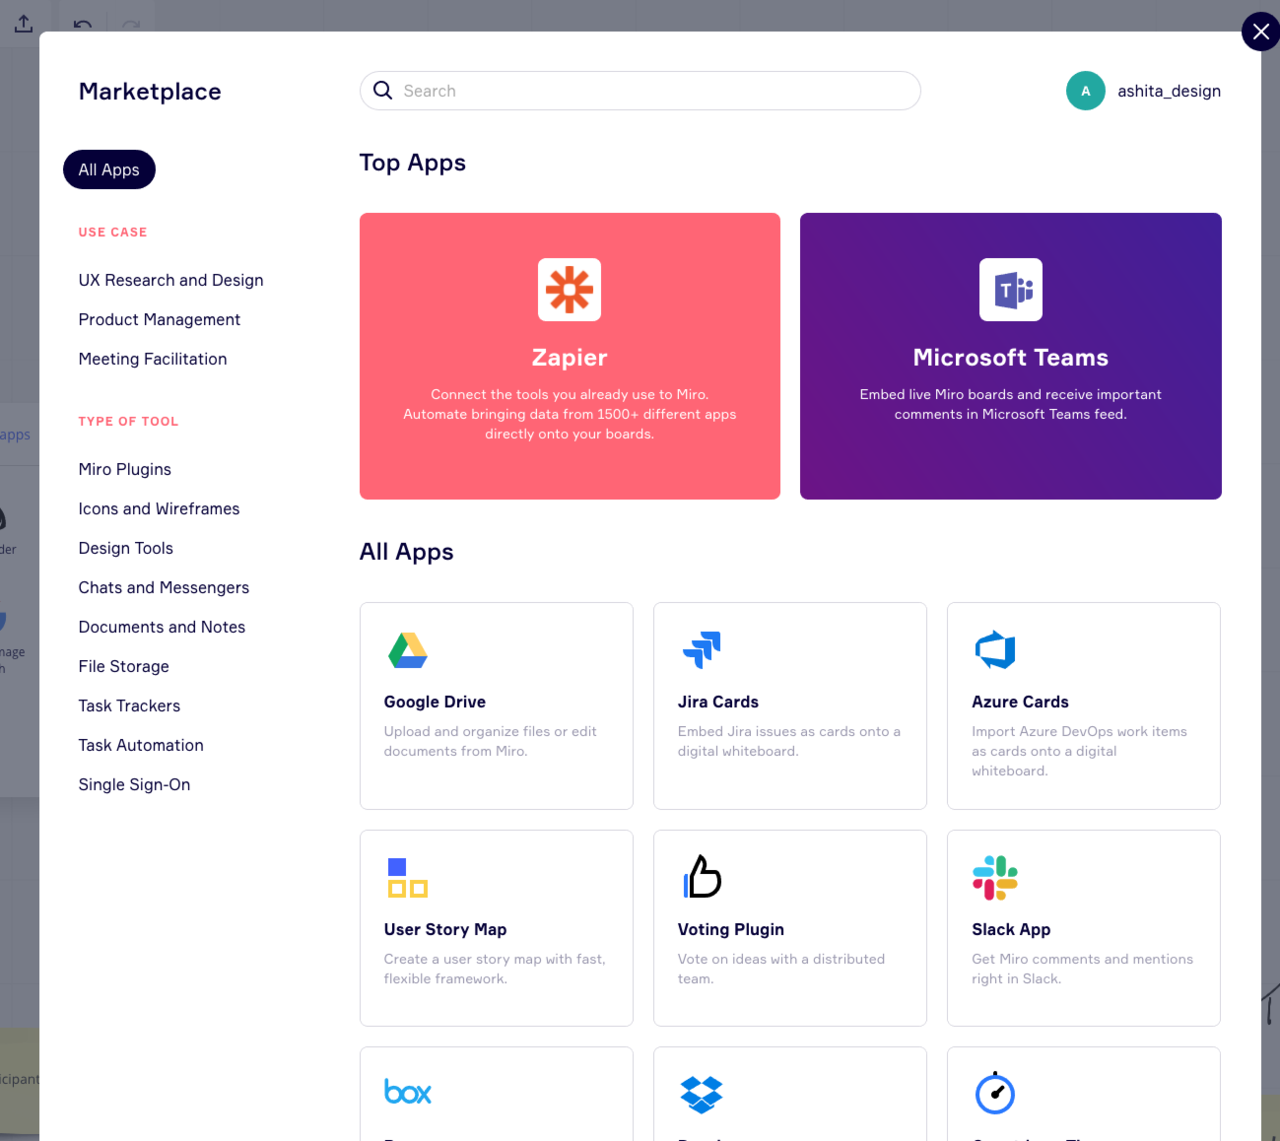Open UX Research and Design category
The image size is (1280, 1141).
[x=171, y=280]
